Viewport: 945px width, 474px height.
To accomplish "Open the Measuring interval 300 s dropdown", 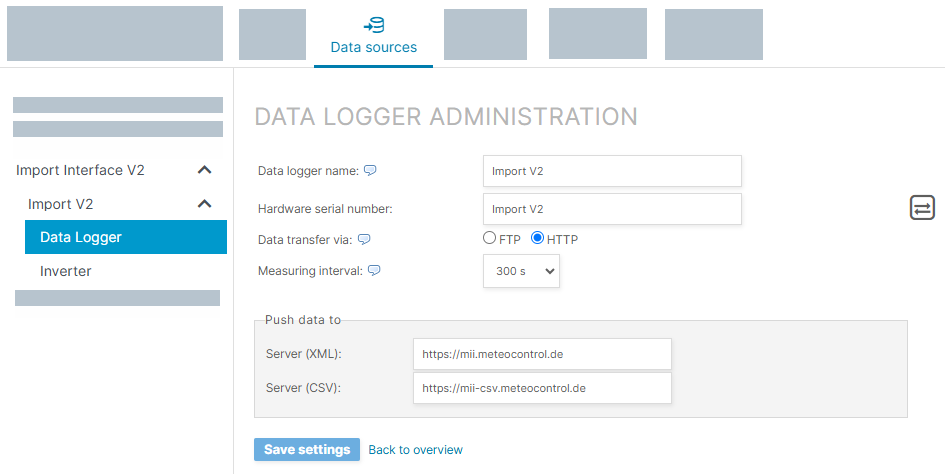I will click(521, 272).
